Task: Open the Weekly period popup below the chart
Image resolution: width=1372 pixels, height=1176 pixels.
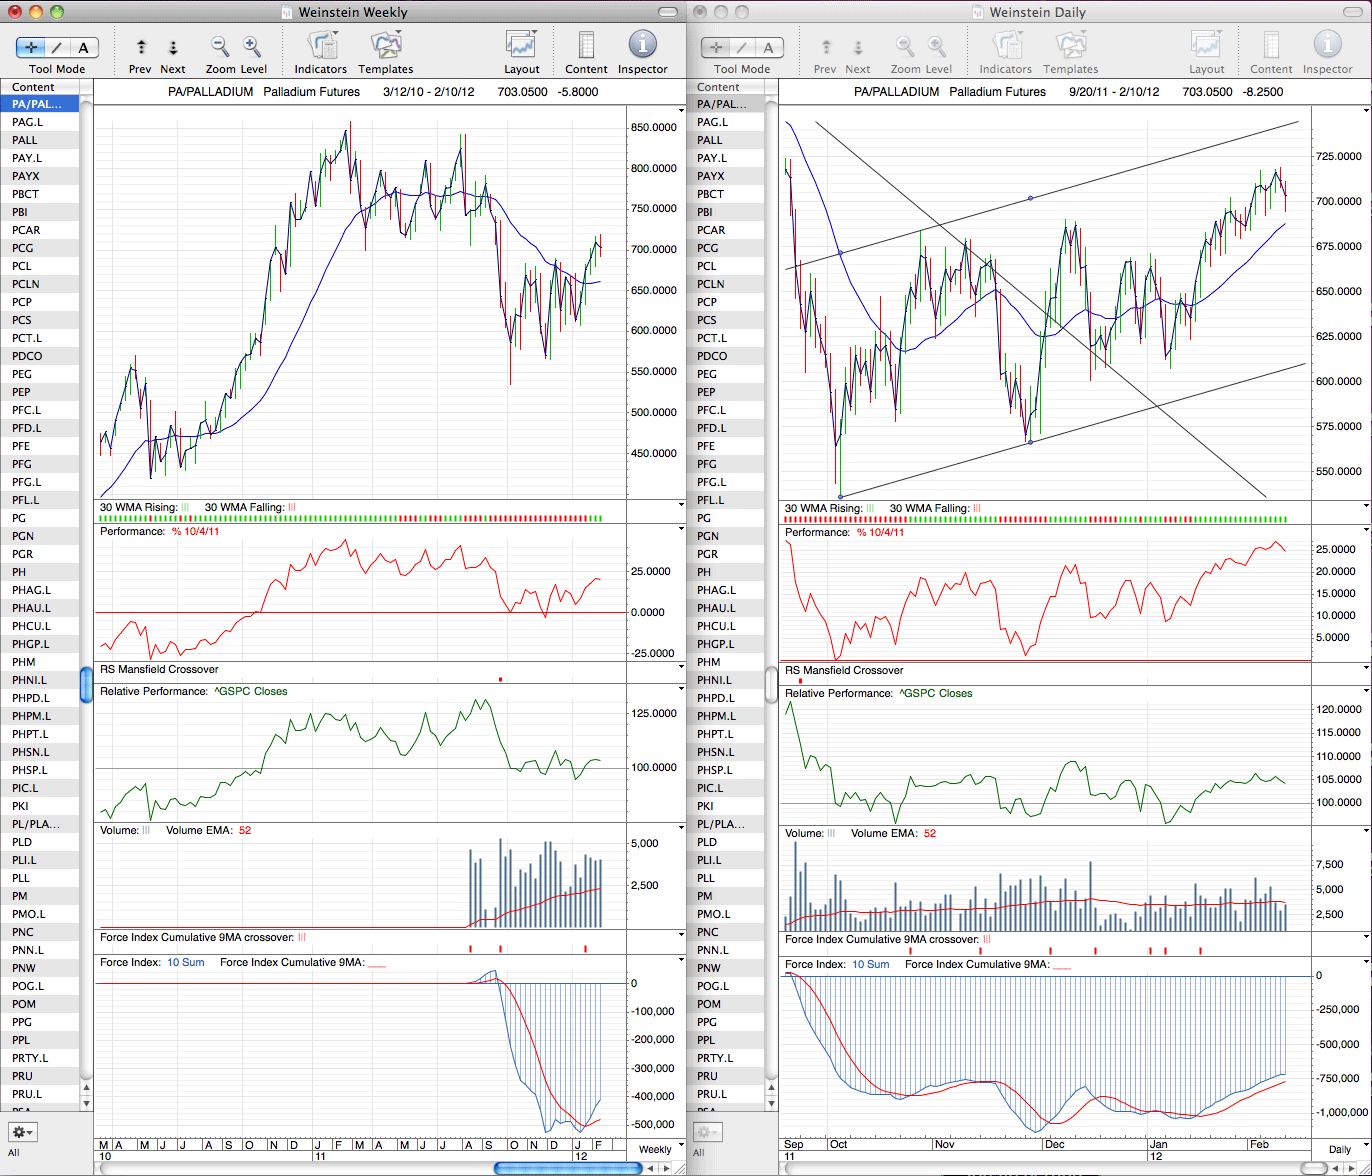Action: click(x=655, y=1149)
